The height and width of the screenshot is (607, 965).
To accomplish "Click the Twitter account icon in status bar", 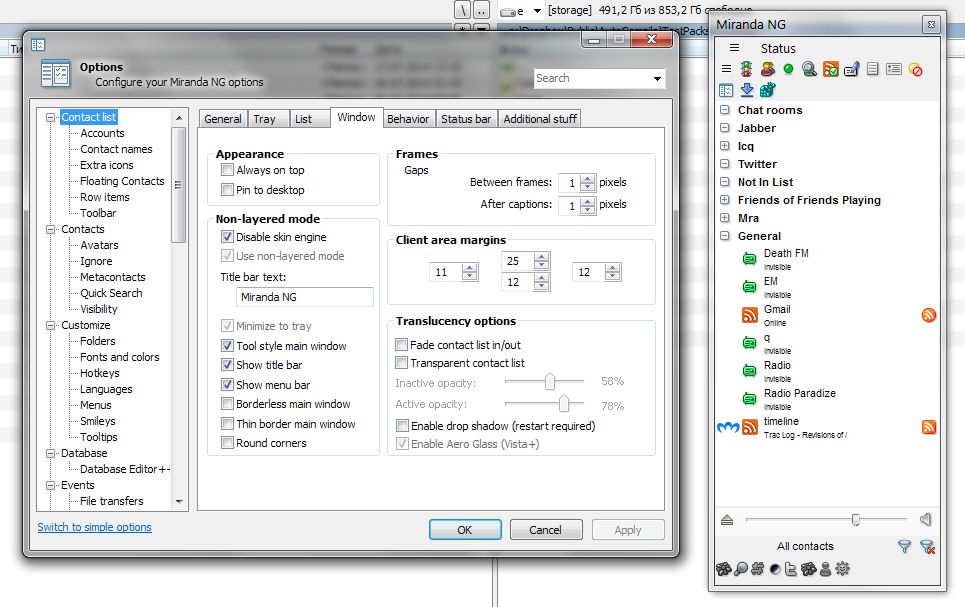I will point(791,569).
